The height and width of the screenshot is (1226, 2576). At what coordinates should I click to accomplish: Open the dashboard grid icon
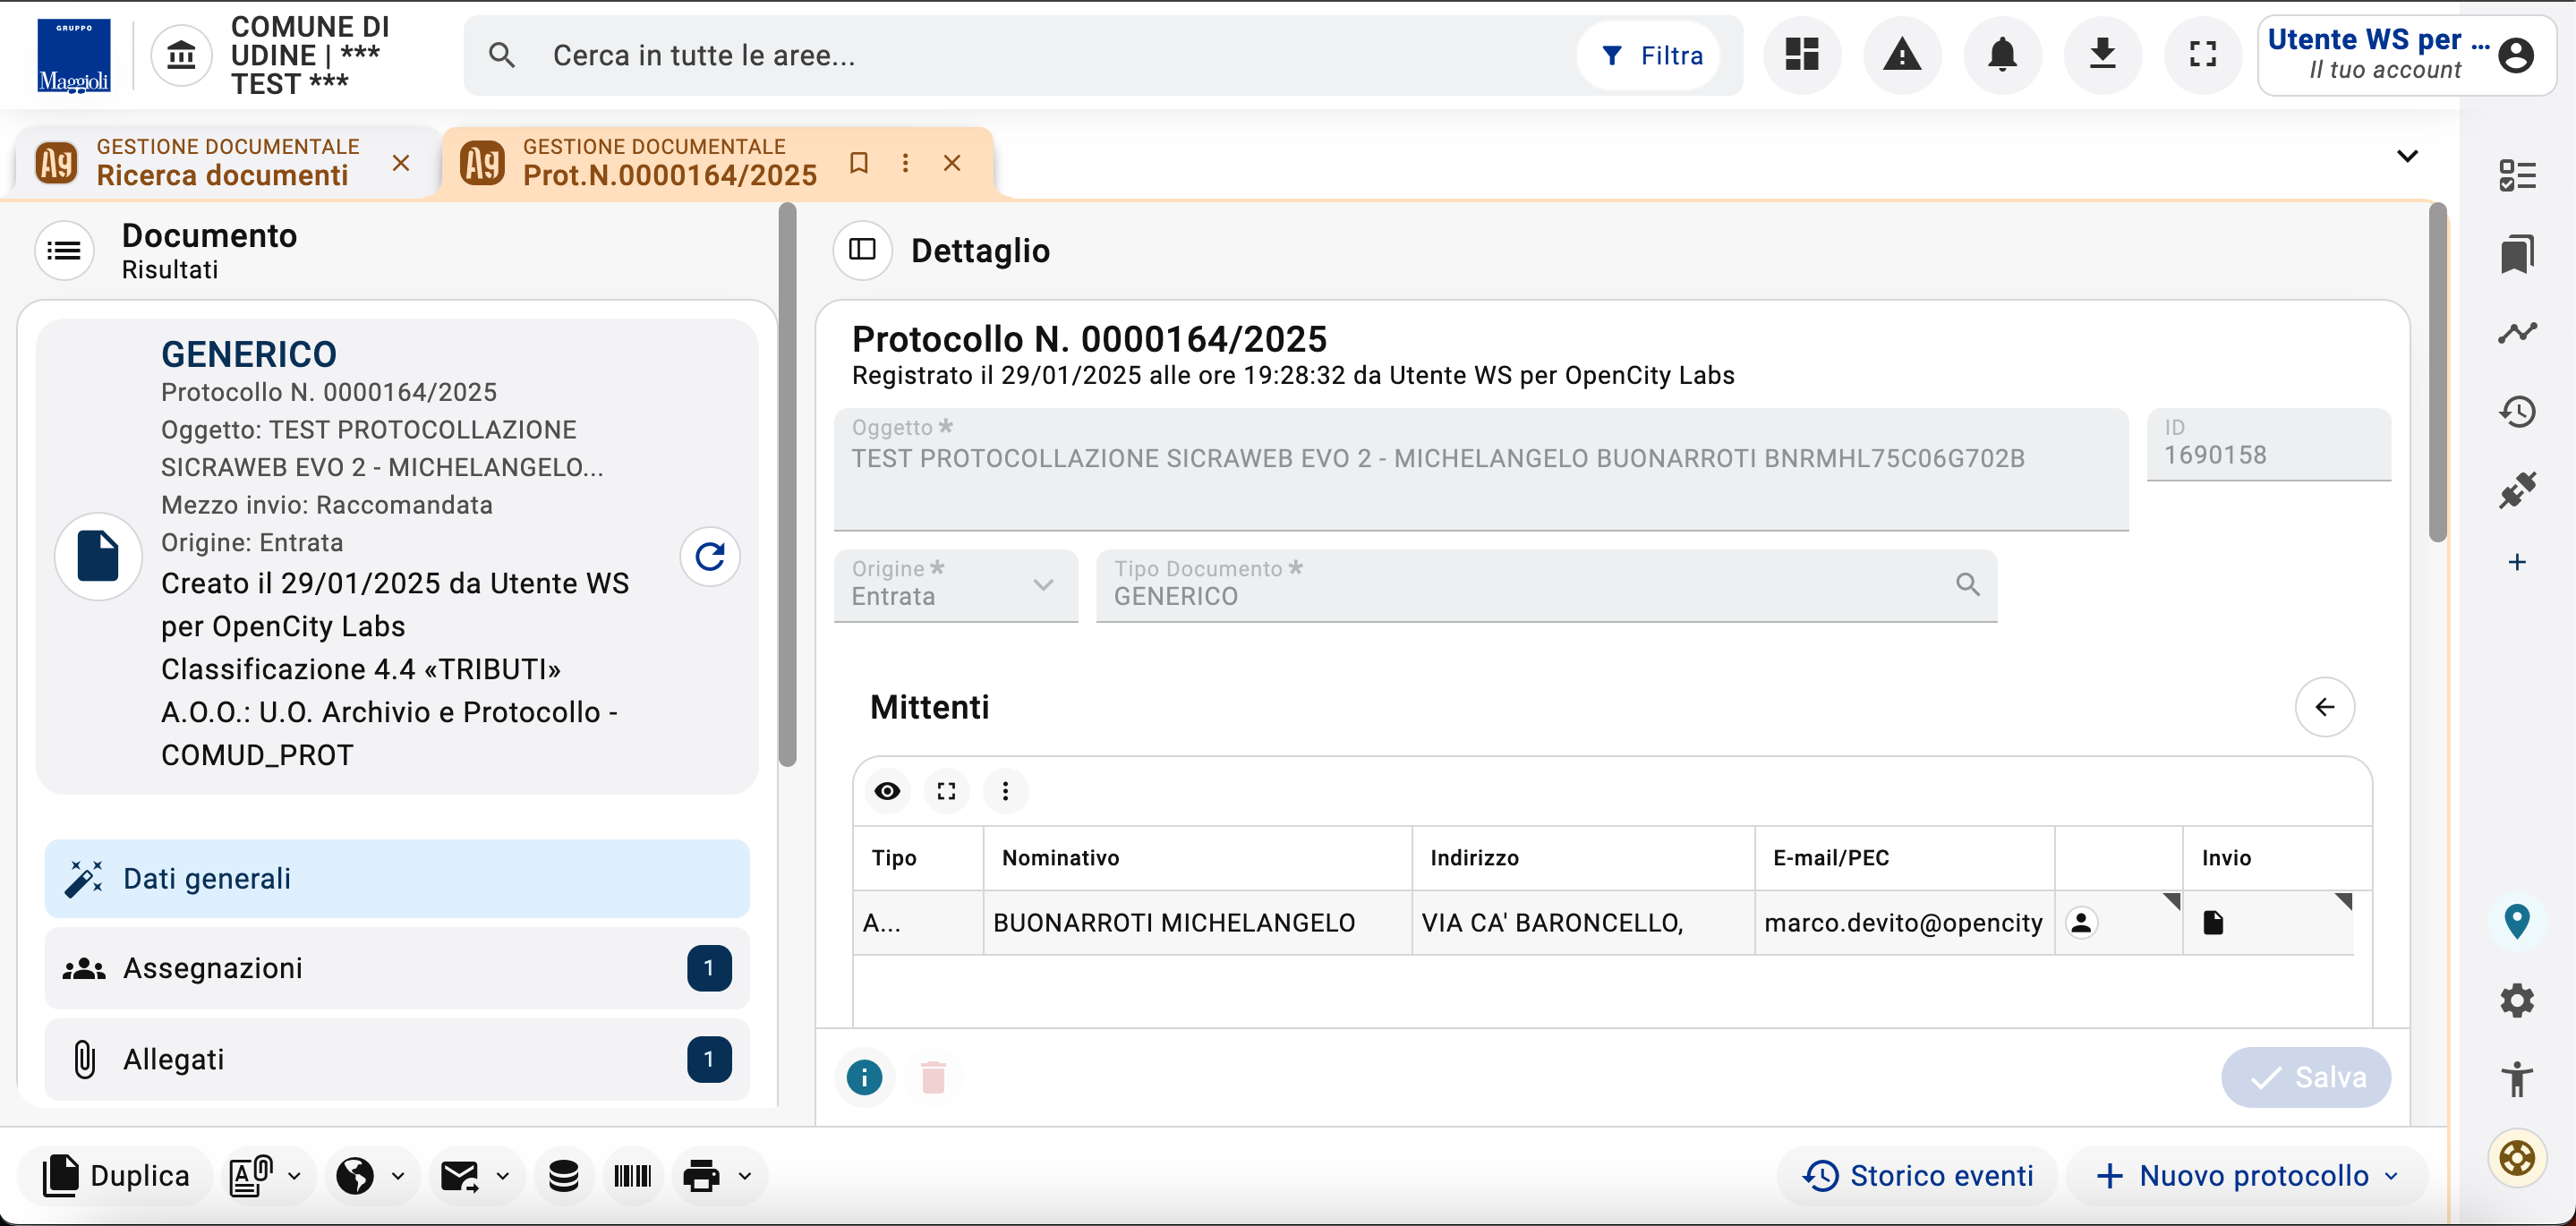[x=1802, y=55]
